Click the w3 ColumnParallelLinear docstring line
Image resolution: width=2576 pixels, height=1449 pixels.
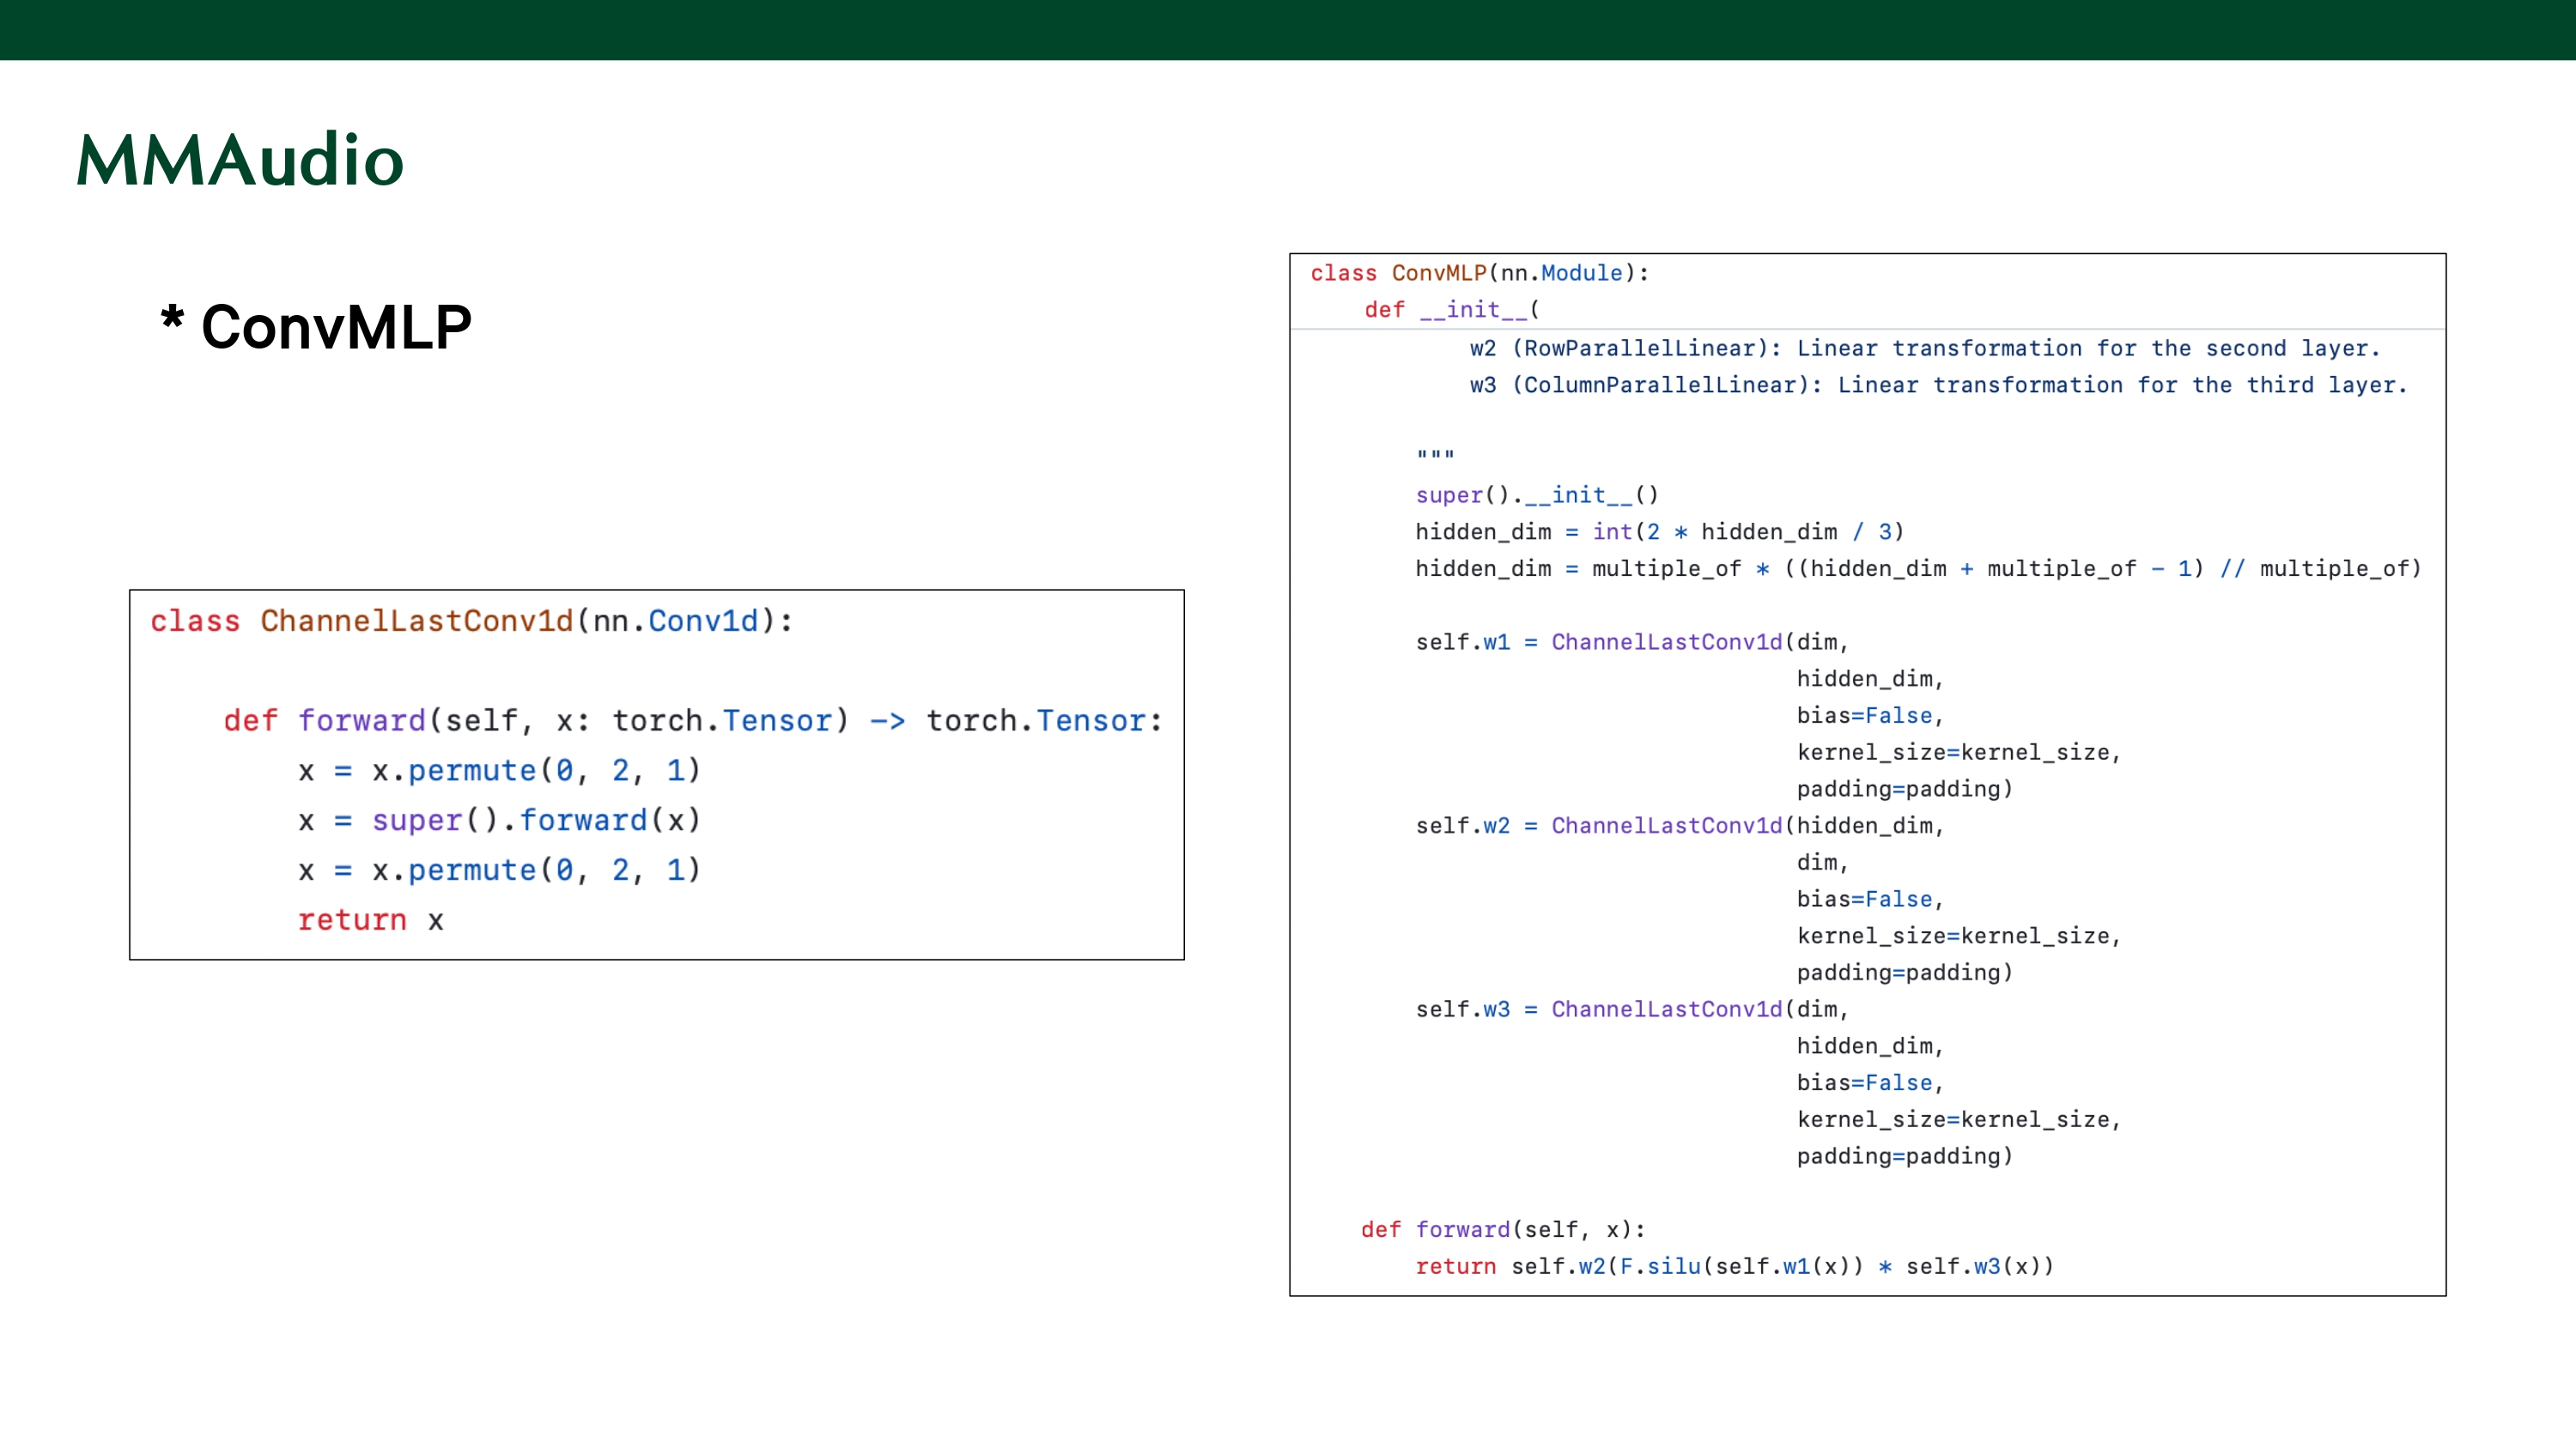[x=1938, y=385]
